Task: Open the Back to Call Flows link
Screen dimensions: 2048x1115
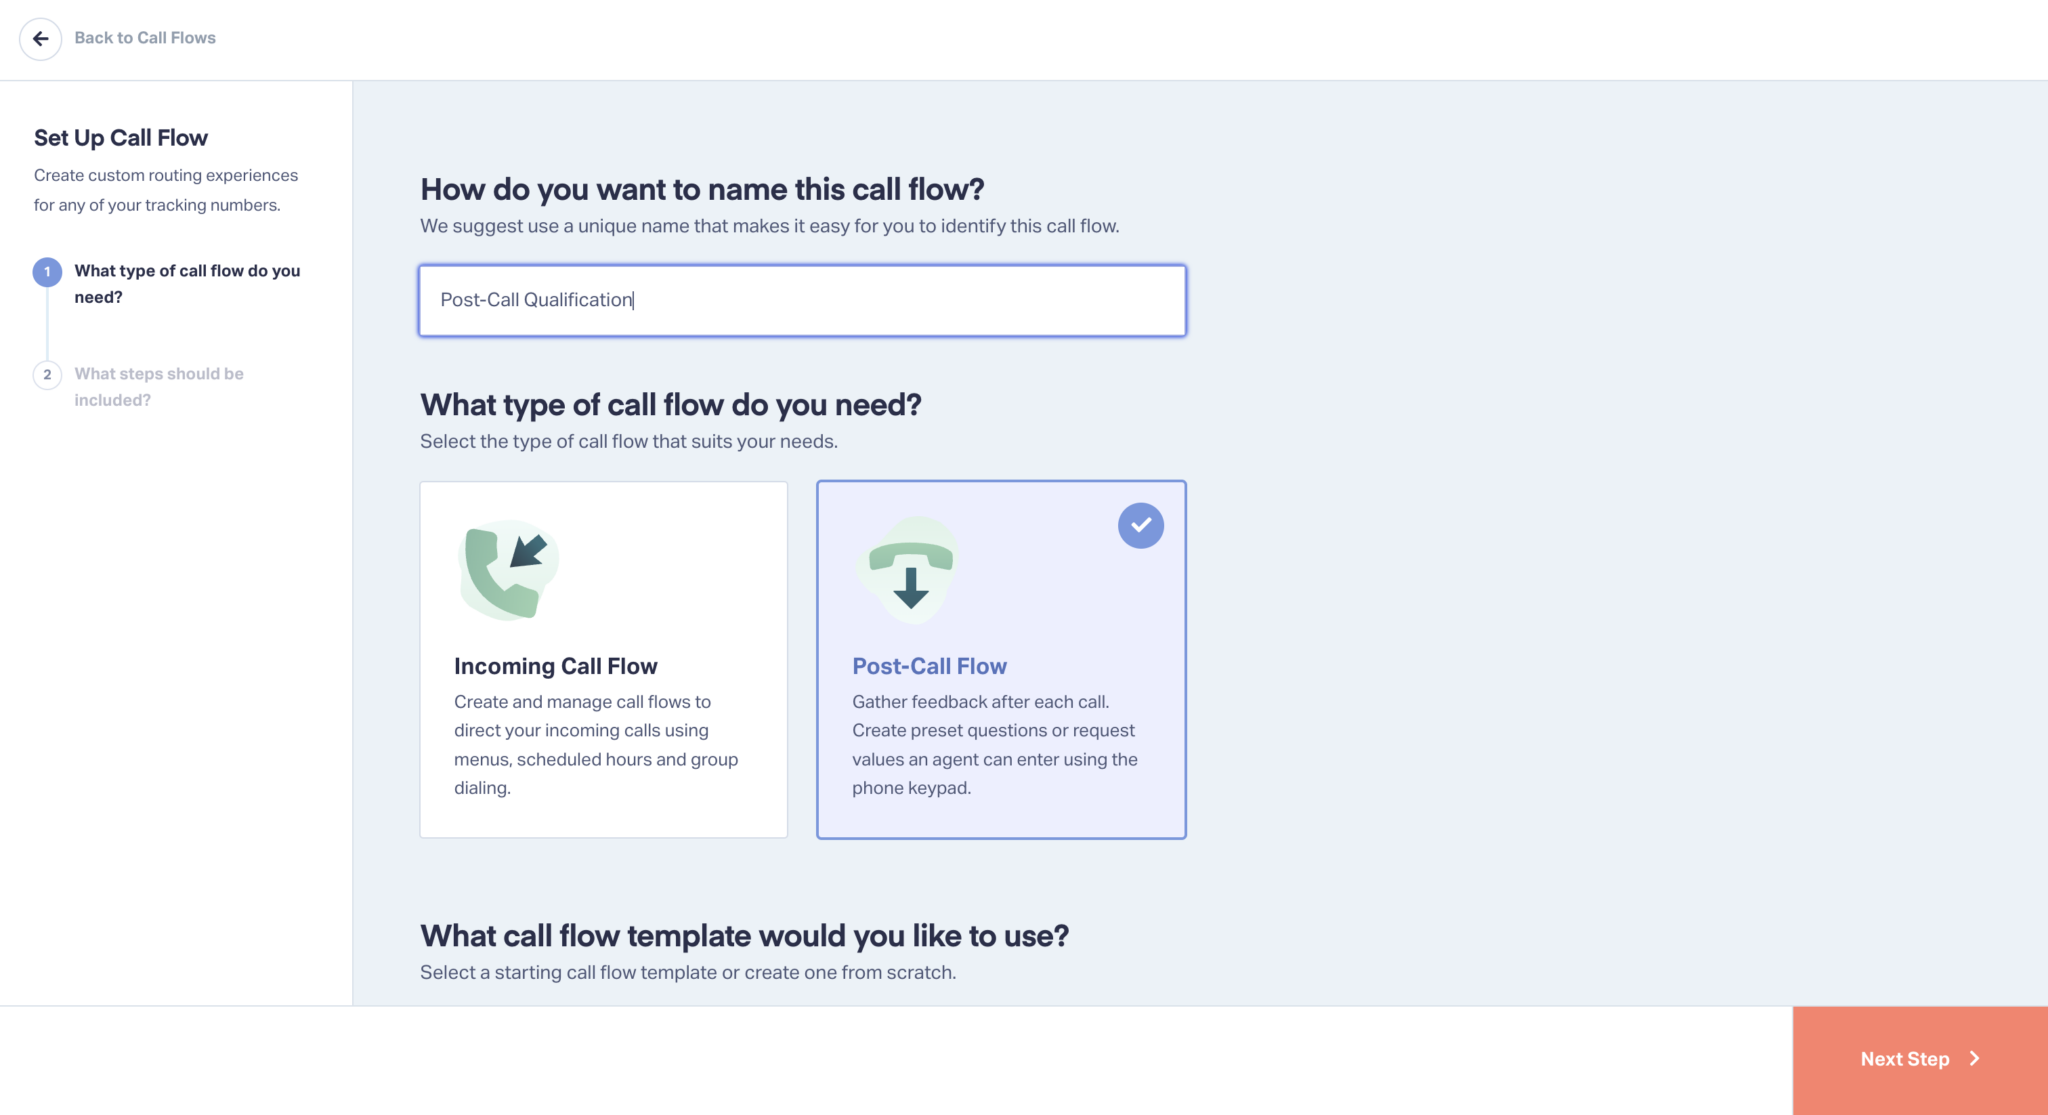Action: 145,38
